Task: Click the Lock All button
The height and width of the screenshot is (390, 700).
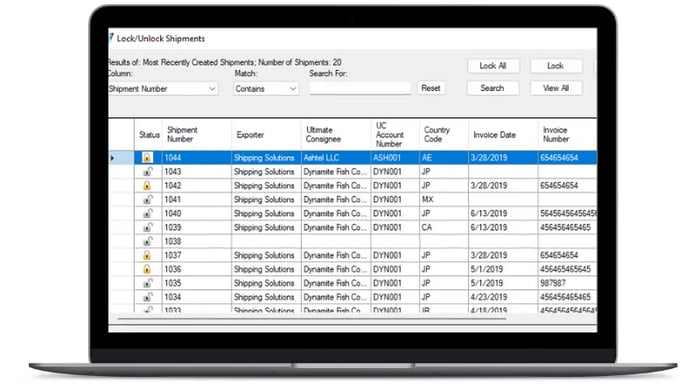Action: point(493,66)
